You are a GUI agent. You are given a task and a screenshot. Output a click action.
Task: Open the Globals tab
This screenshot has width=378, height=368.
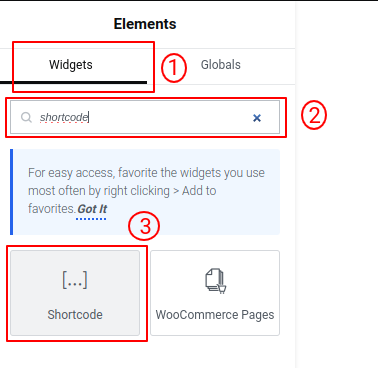pos(221,65)
